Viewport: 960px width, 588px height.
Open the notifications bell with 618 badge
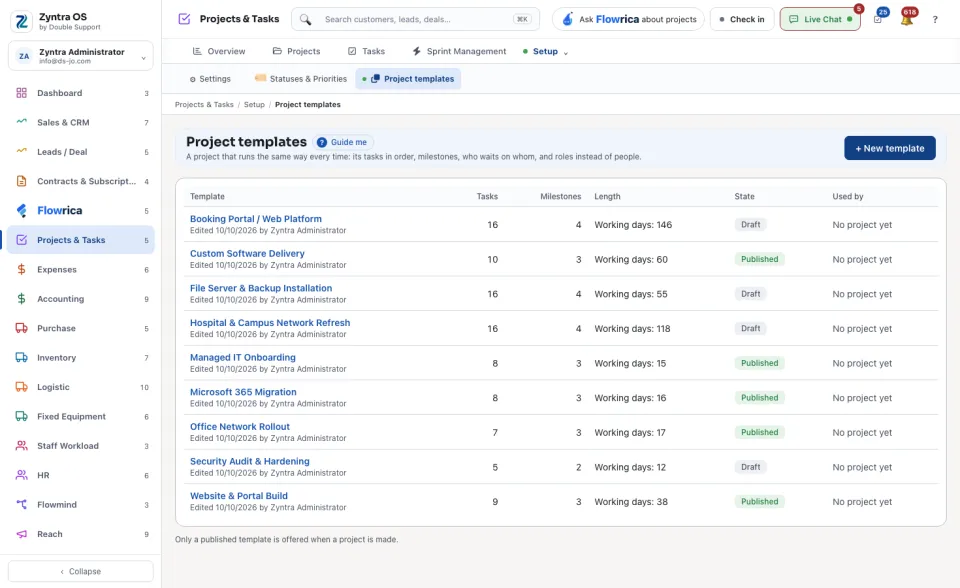(907, 20)
